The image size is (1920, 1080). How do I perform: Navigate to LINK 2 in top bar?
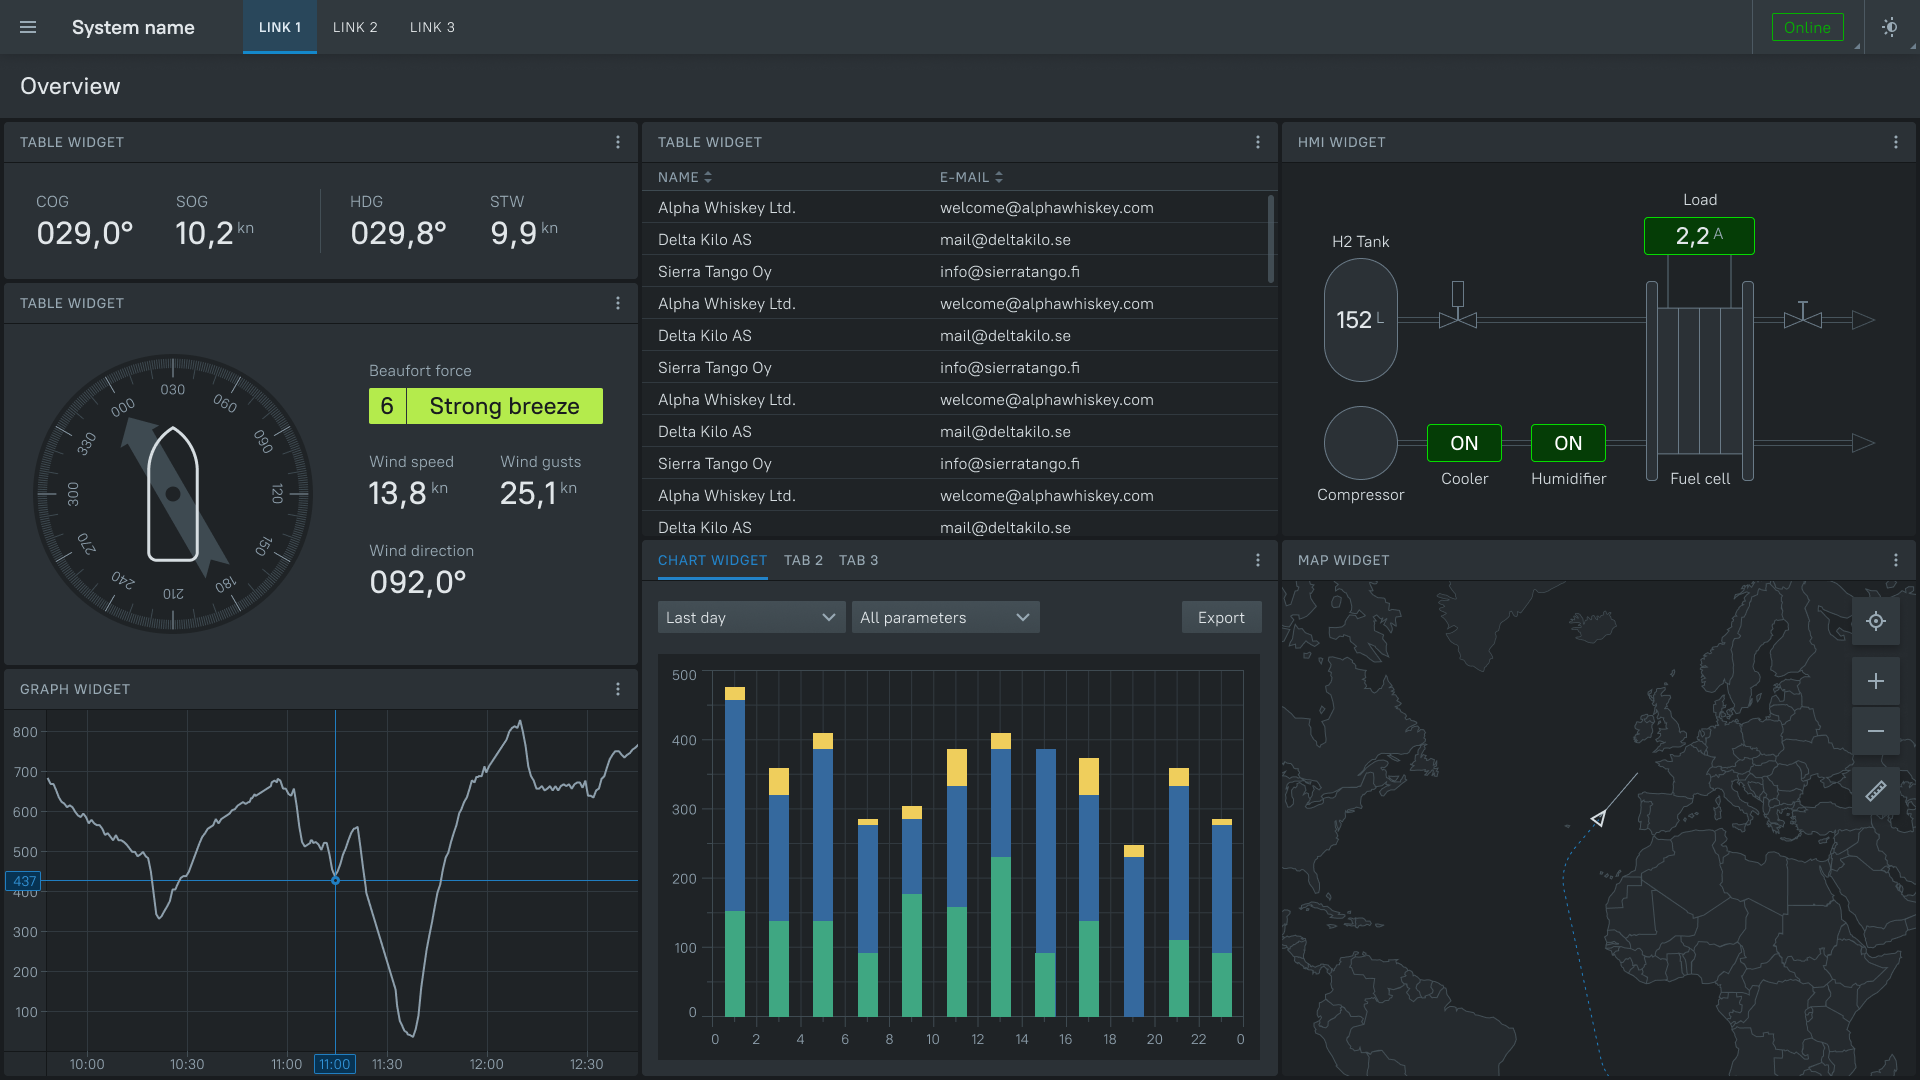click(x=355, y=27)
